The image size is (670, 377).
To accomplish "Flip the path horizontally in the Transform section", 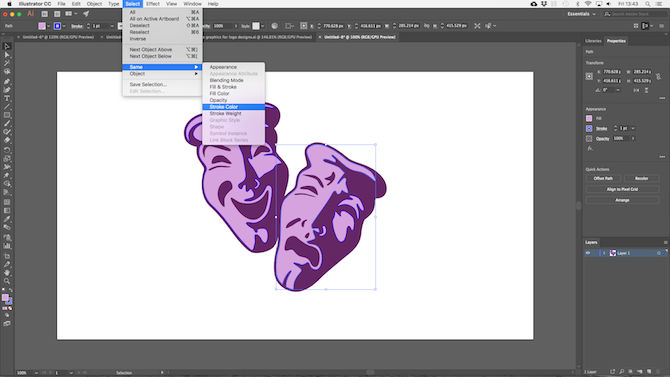I will tap(637, 90).
